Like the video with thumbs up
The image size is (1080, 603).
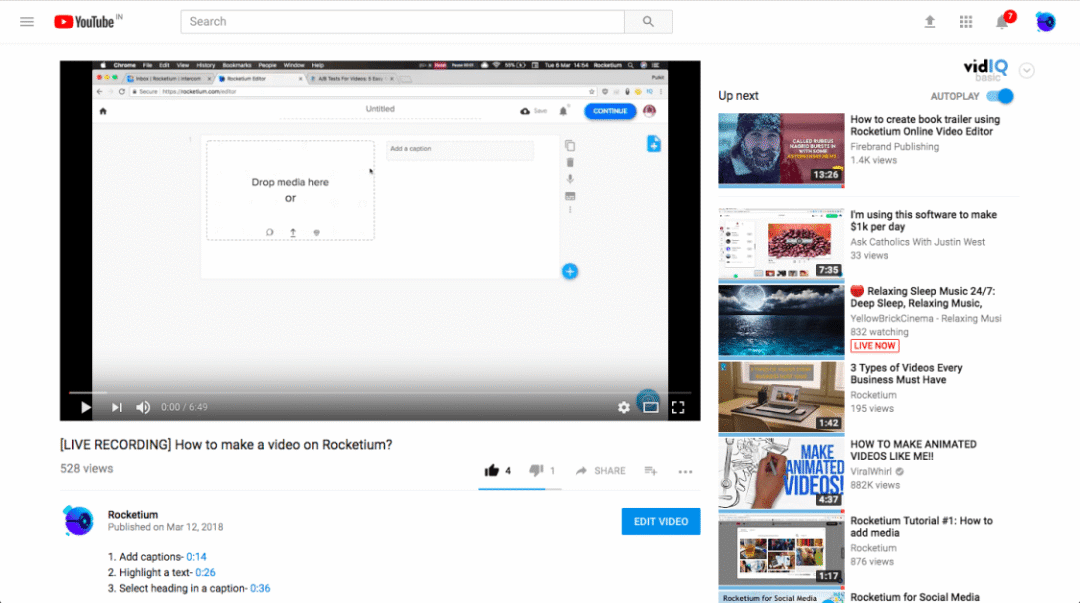[492, 470]
